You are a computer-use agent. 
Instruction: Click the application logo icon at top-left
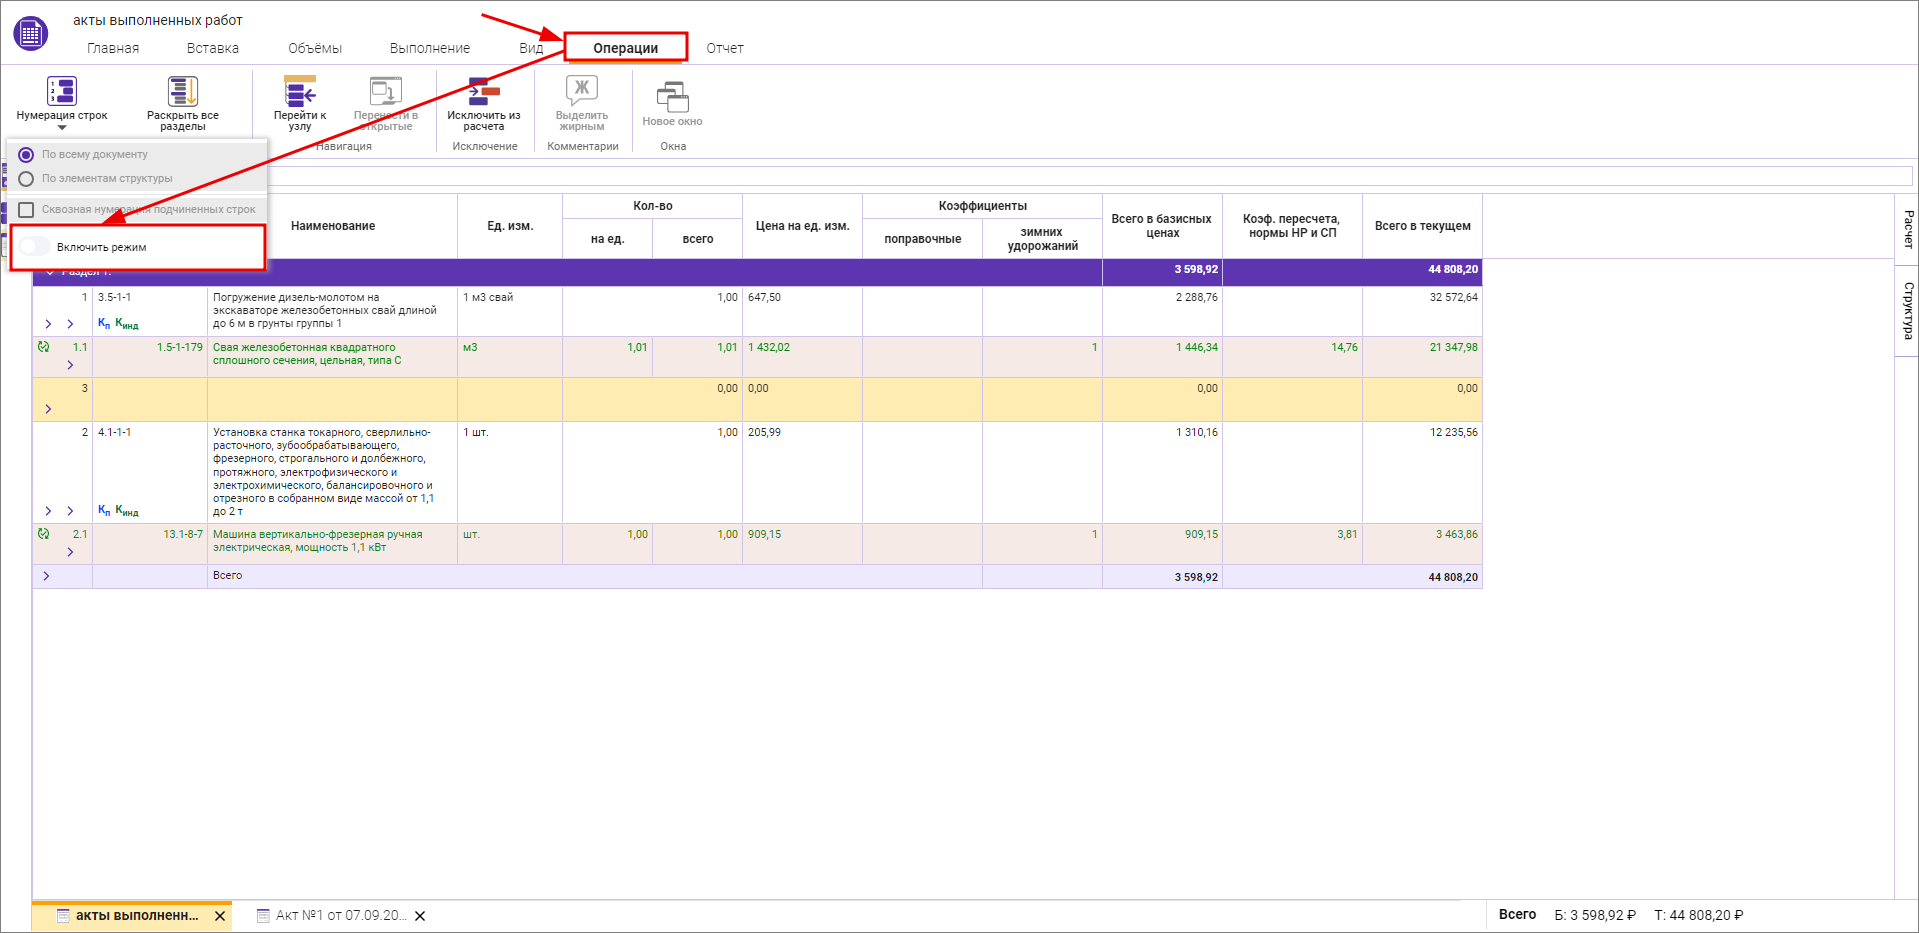click(x=30, y=33)
